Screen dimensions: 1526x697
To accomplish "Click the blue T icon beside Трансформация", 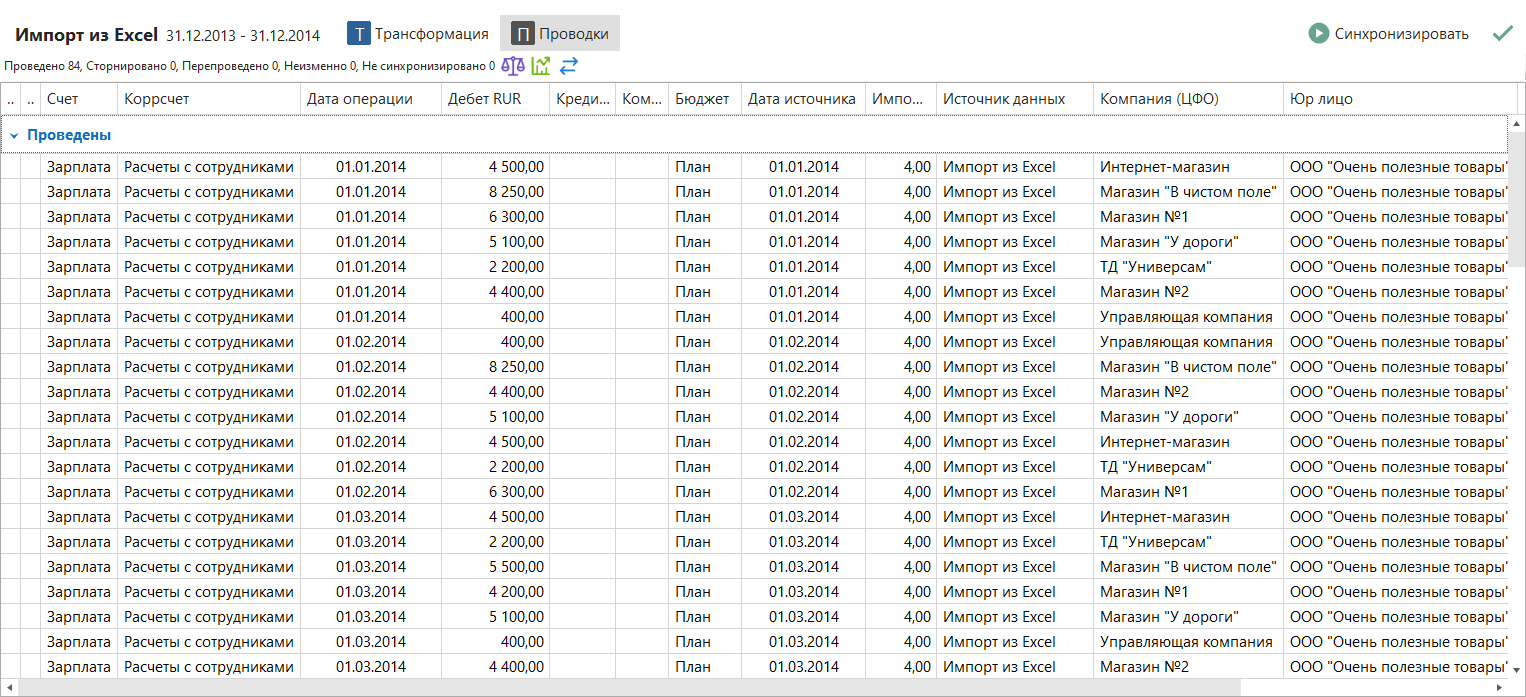I will tap(358, 34).
